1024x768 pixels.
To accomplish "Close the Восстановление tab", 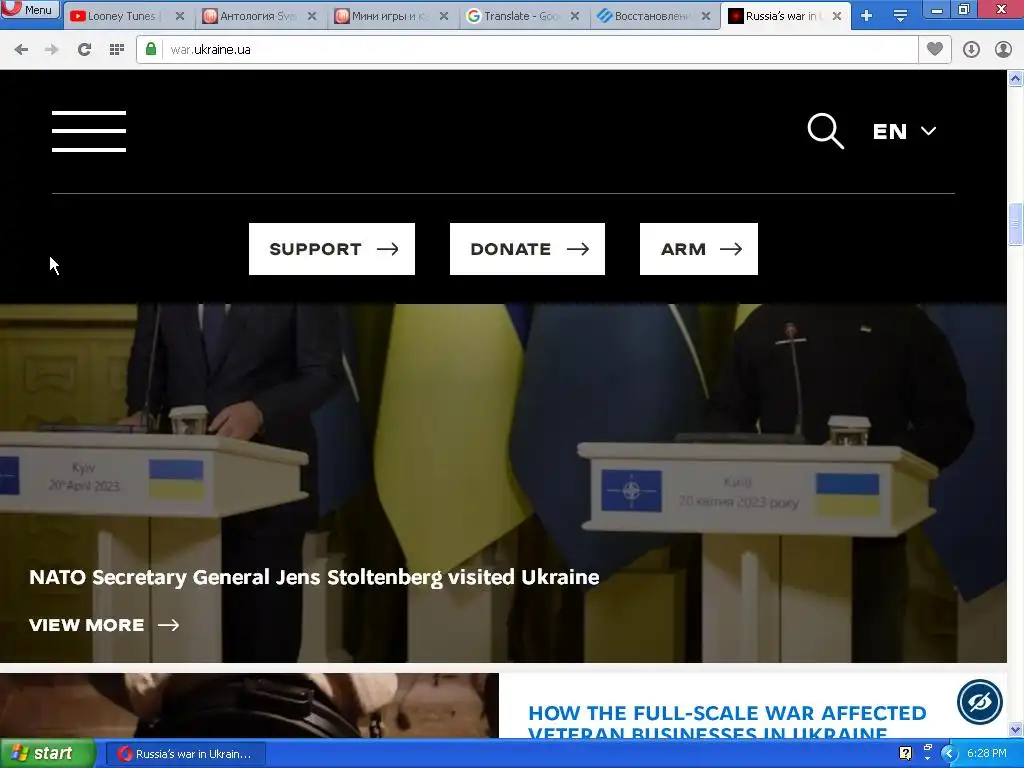I will pos(706,16).
